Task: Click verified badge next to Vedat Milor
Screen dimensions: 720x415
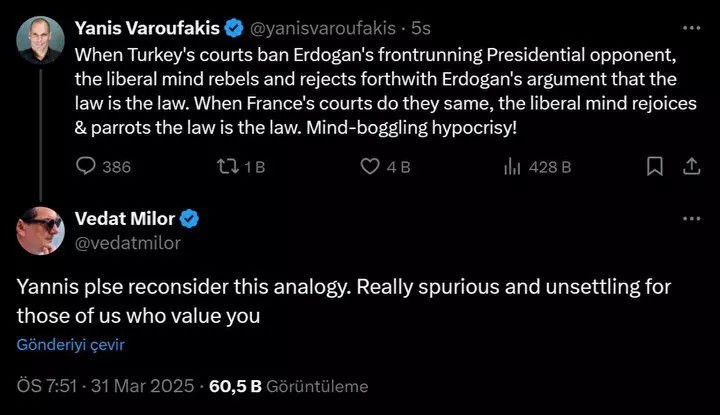Action: pyautogui.click(x=187, y=219)
